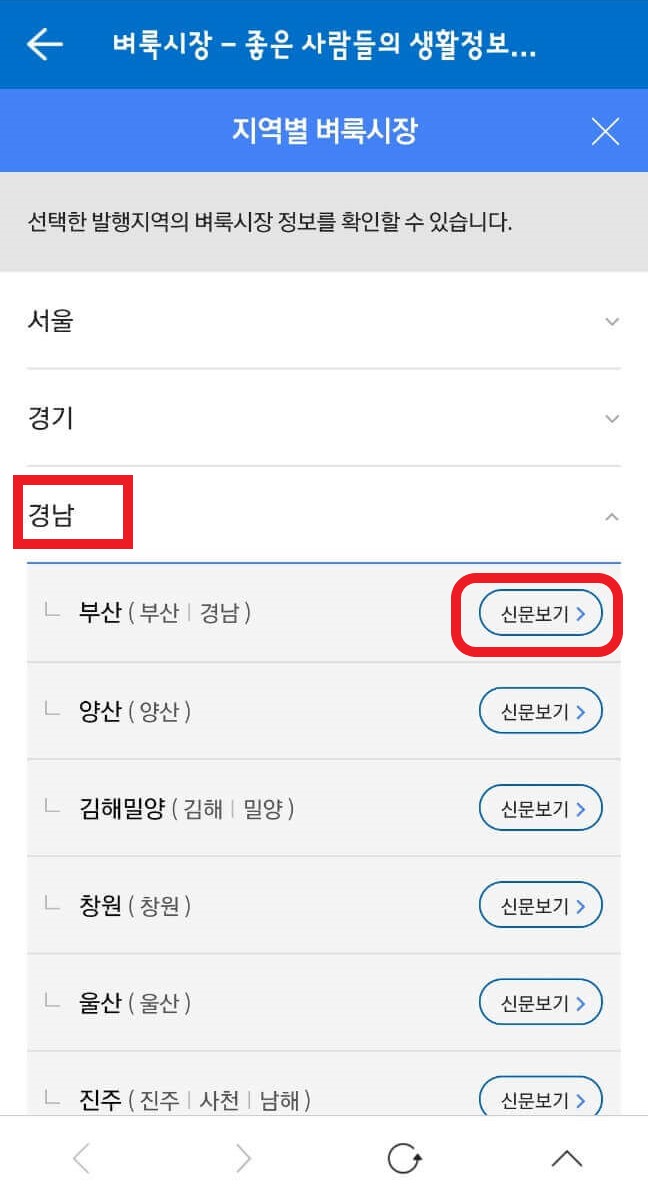Click the forward navigation chevron
The width and height of the screenshot is (648, 1198).
point(243,1158)
